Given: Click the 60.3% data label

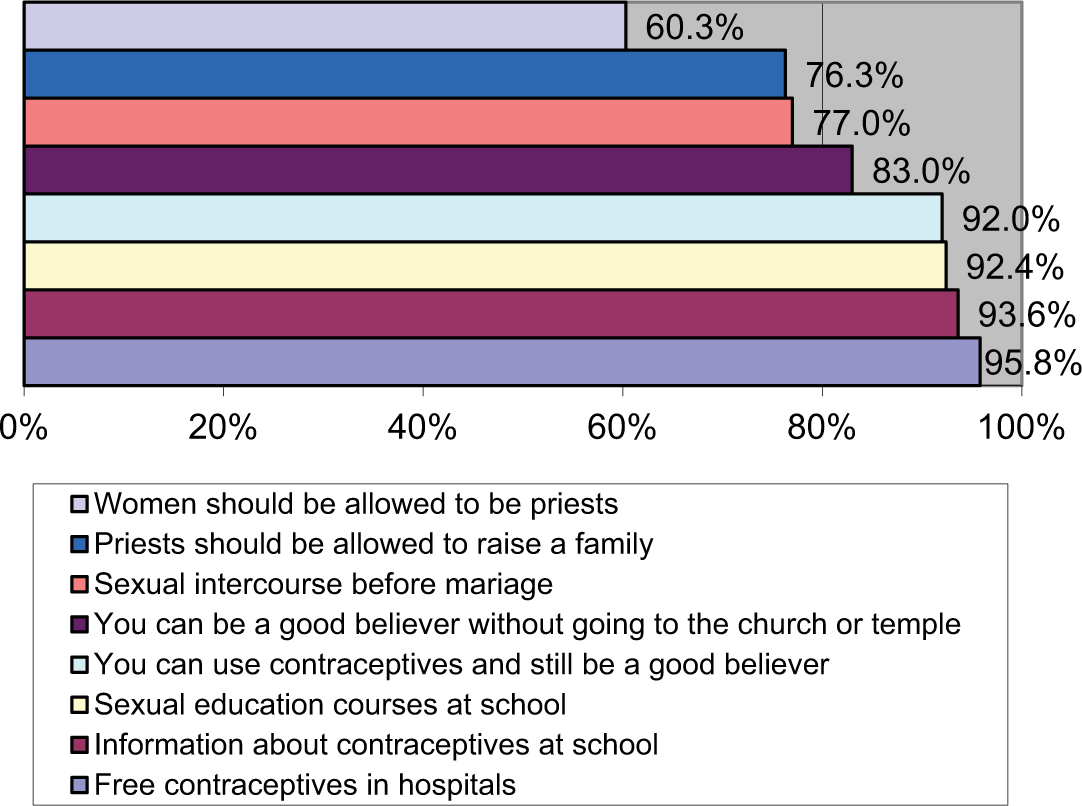Looking at the screenshot, I should coord(694,28).
